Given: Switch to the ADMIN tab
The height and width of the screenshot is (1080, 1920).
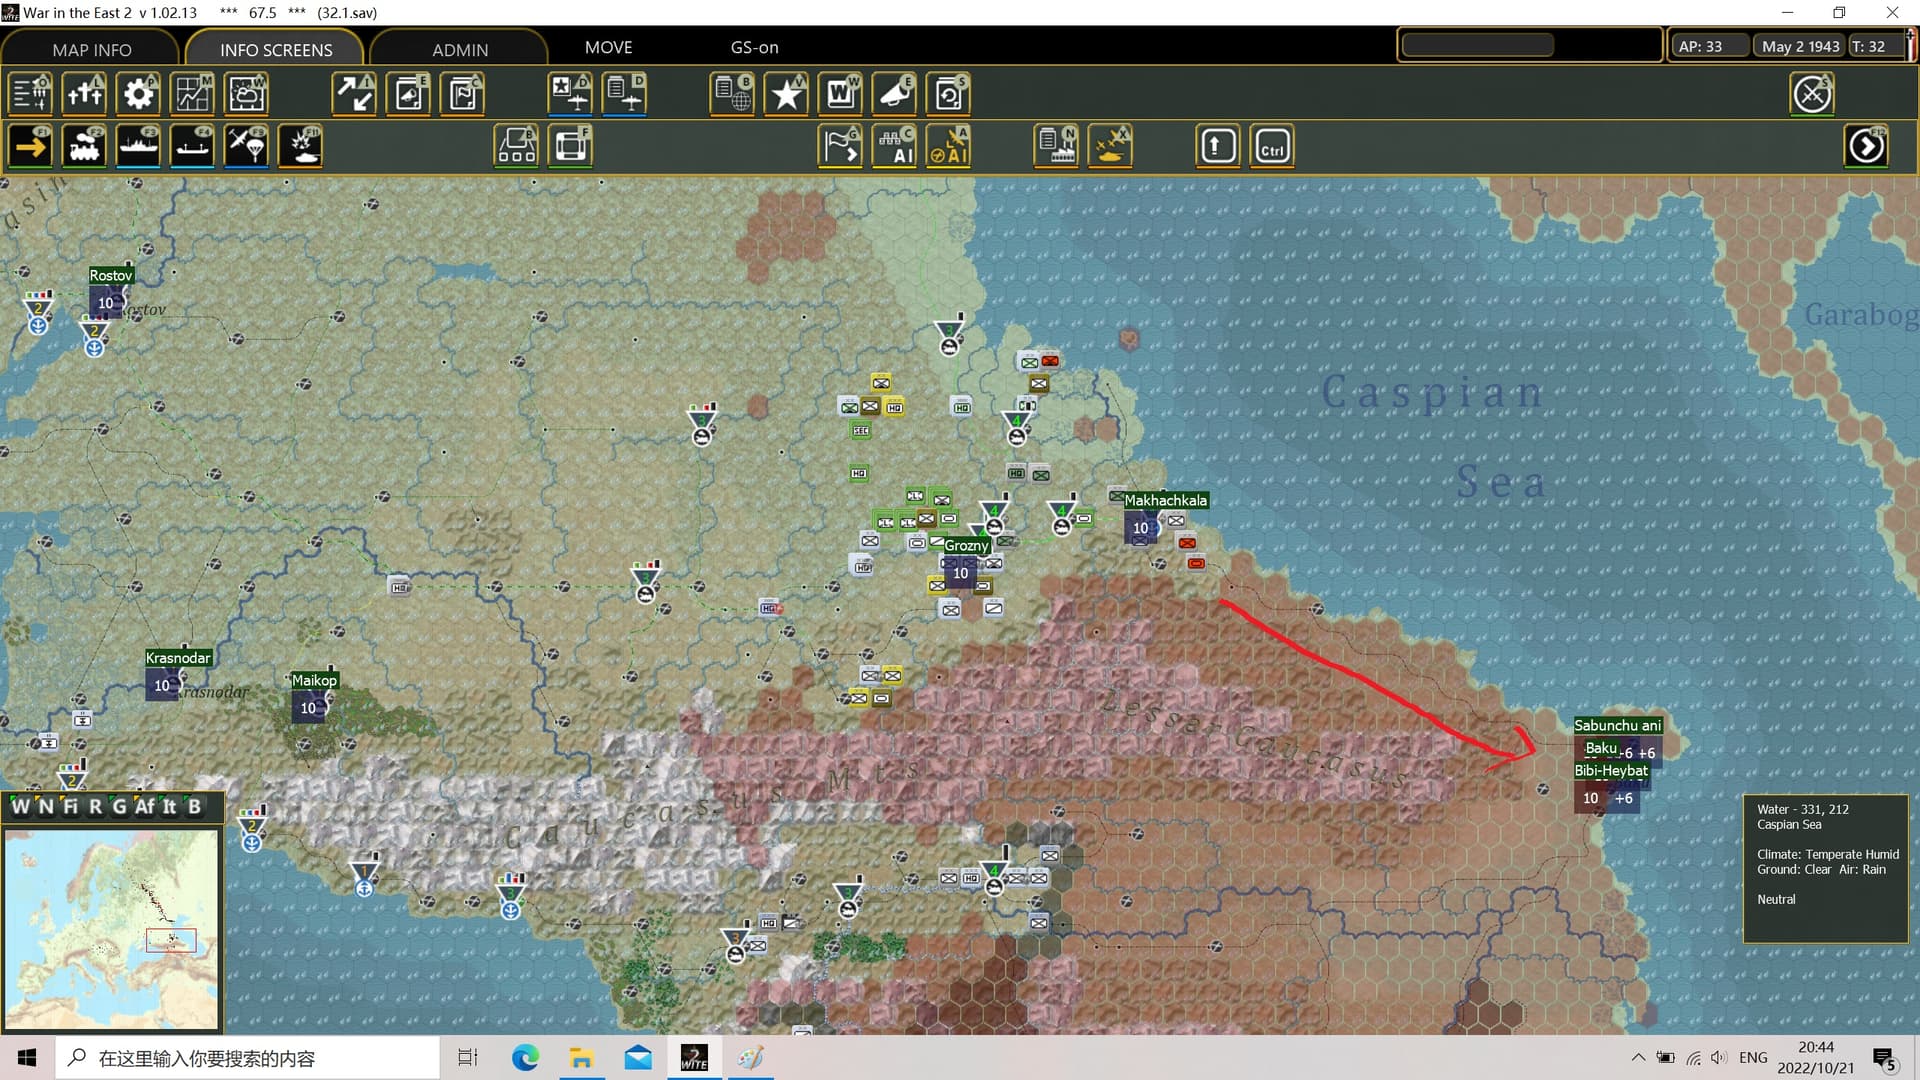Looking at the screenshot, I should [460, 49].
